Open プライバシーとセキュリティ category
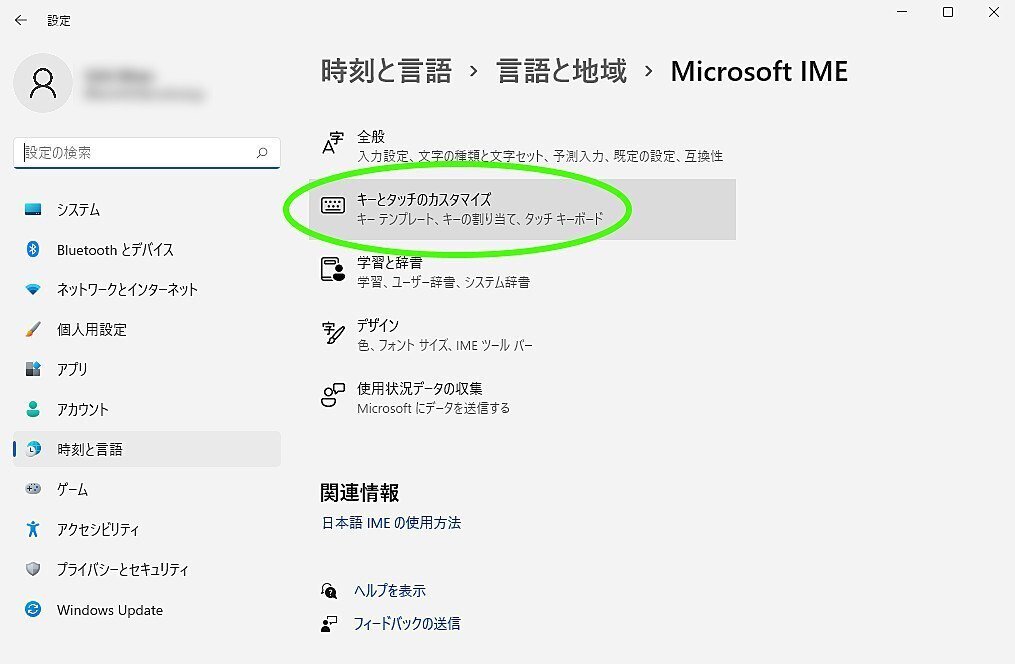The height and width of the screenshot is (664, 1015). point(147,569)
